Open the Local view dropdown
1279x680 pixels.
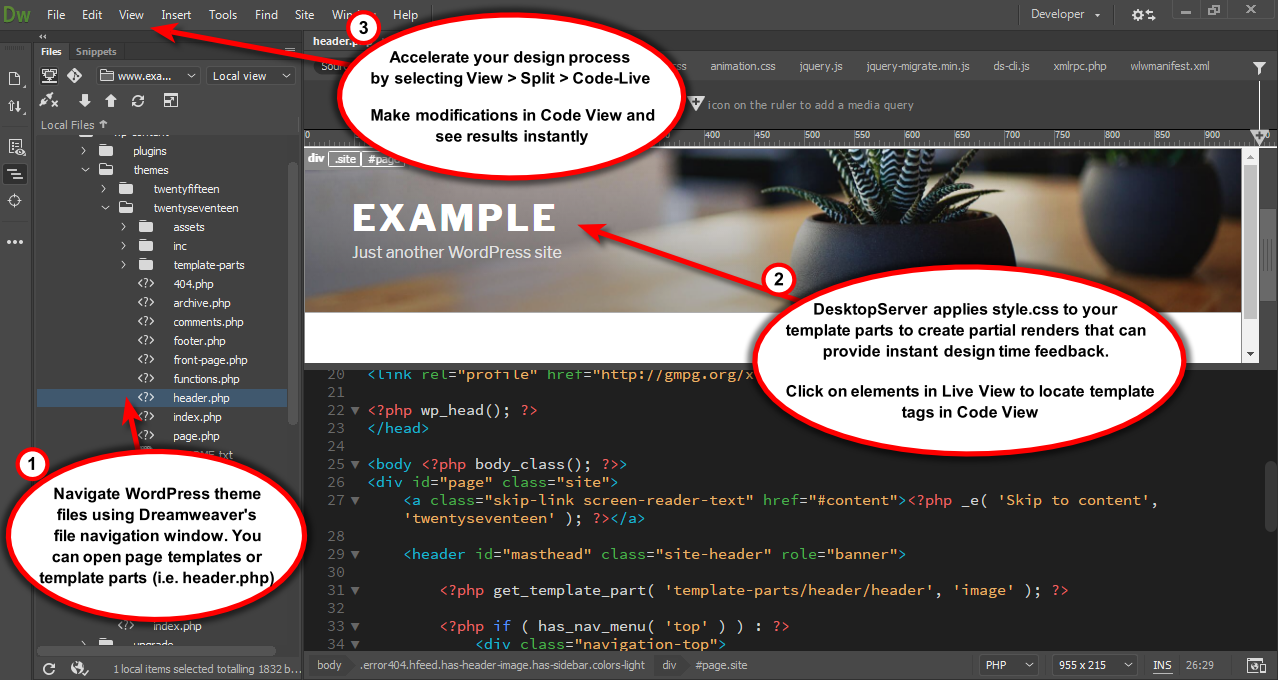pos(251,76)
